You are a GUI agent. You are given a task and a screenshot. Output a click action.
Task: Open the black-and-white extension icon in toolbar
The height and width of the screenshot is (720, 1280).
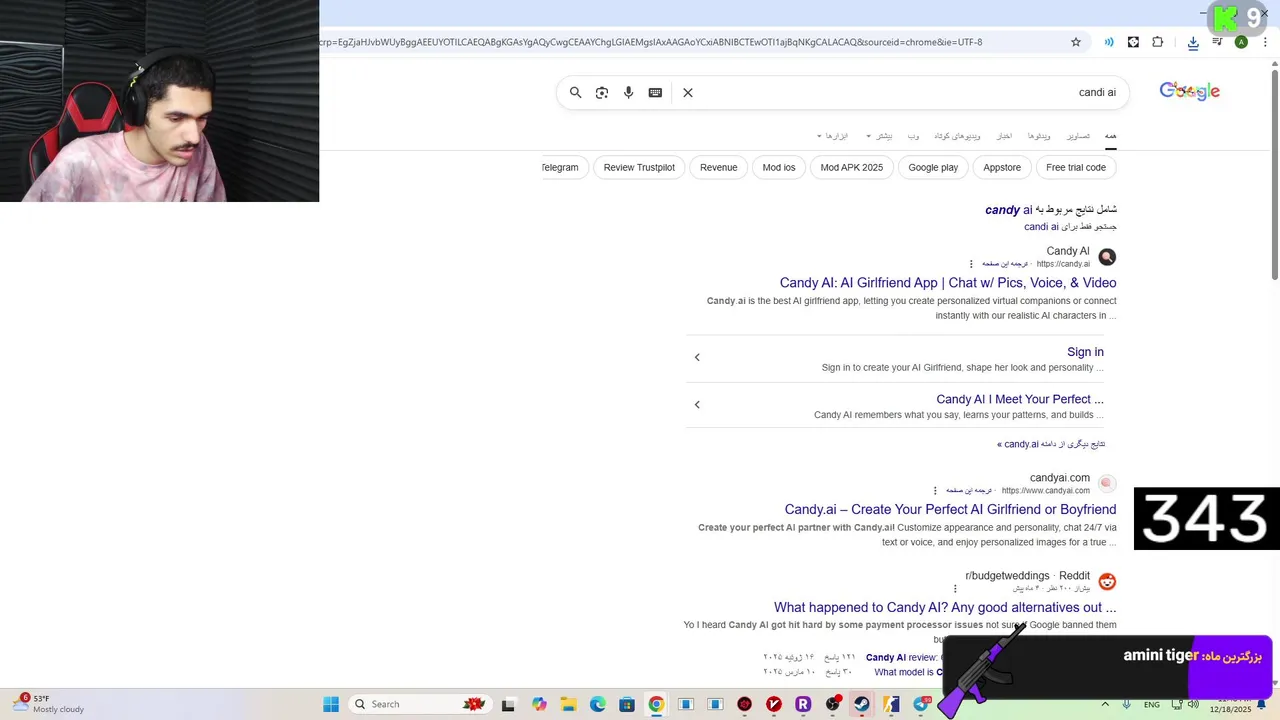(1133, 42)
